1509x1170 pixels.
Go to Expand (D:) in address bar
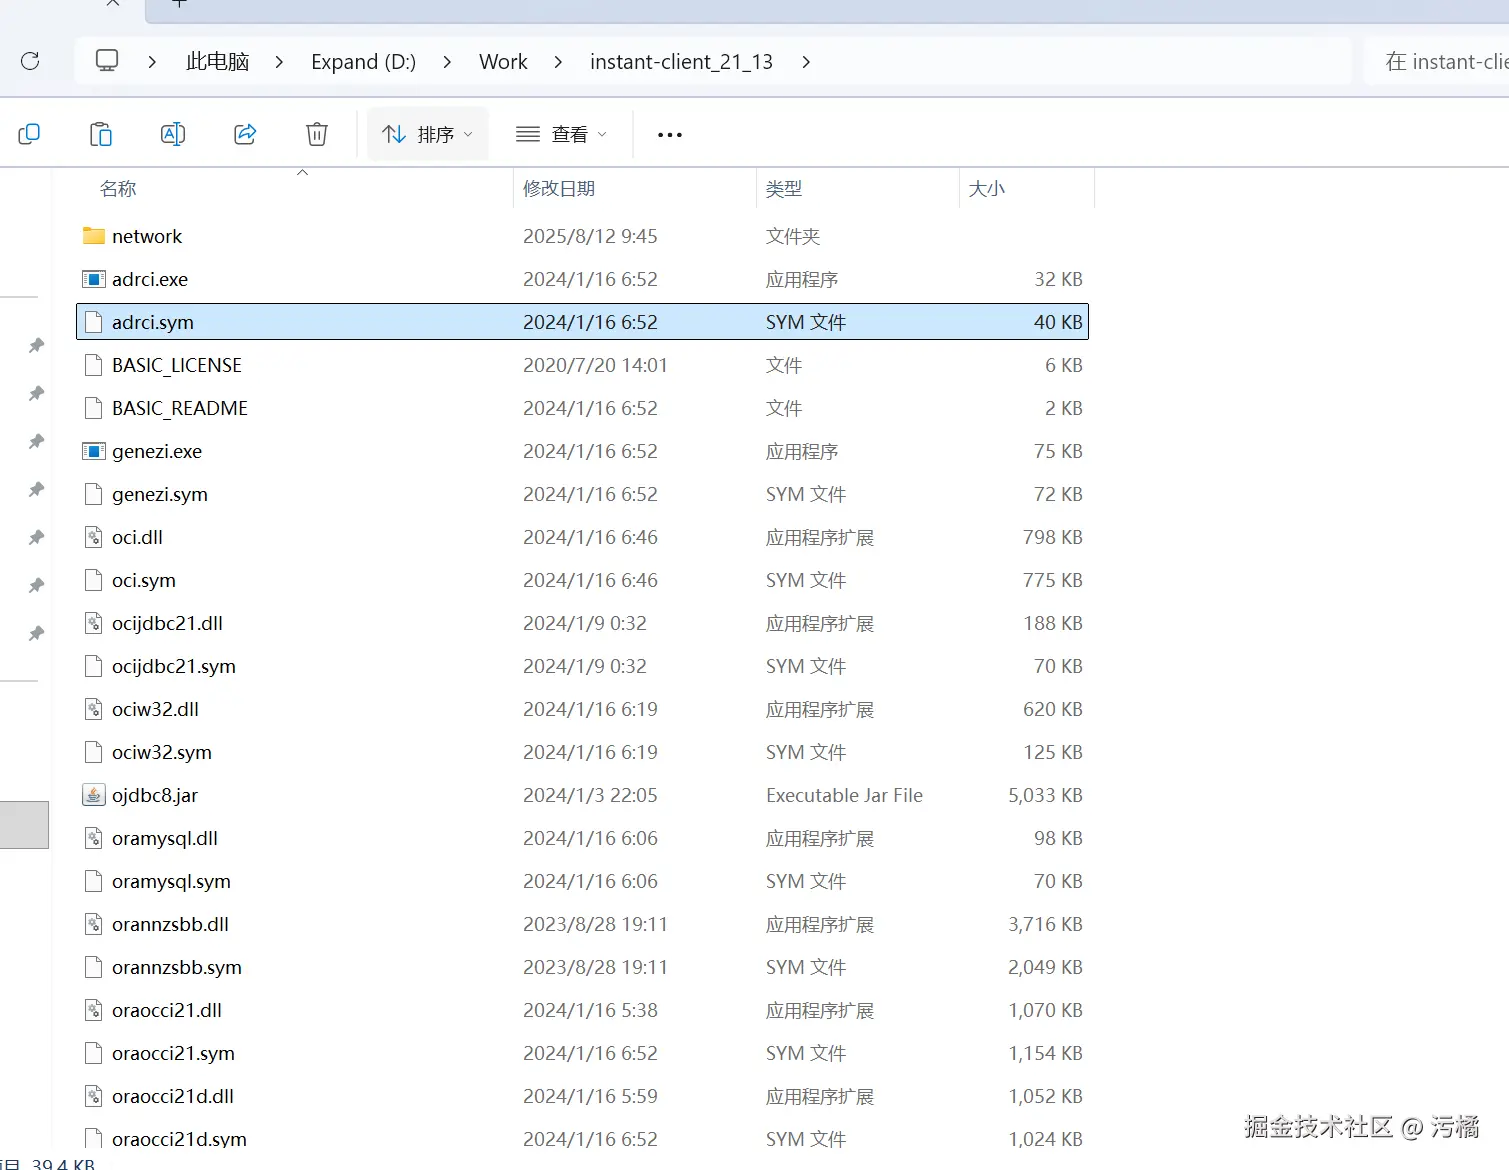tap(363, 62)
